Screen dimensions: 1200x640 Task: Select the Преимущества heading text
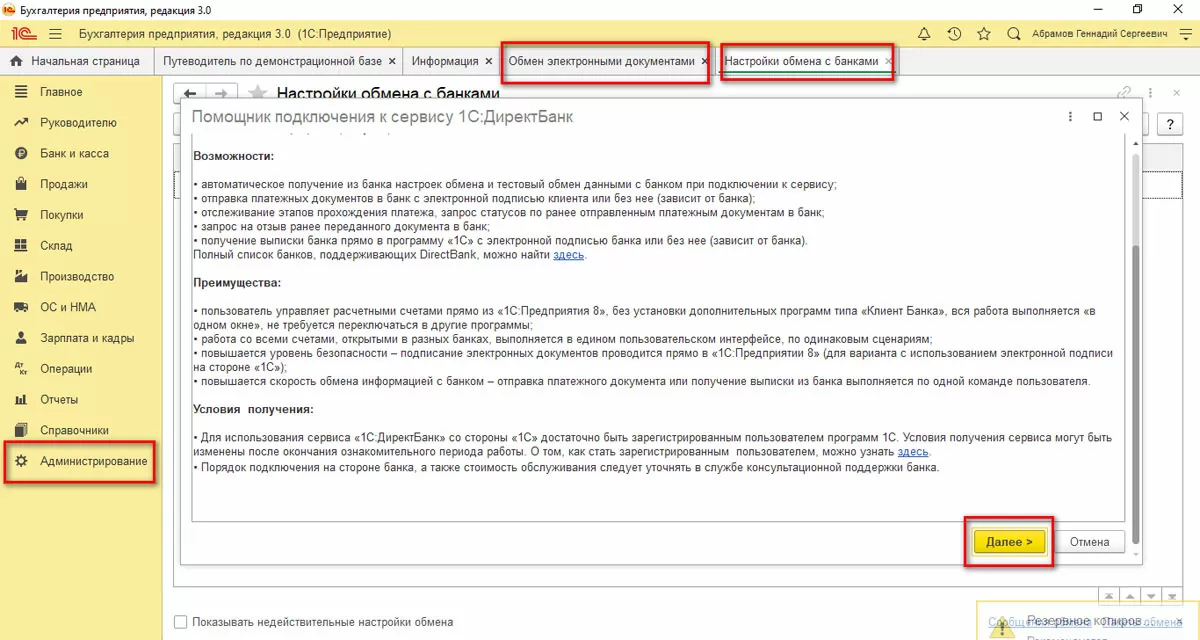(x=237, y=283)
